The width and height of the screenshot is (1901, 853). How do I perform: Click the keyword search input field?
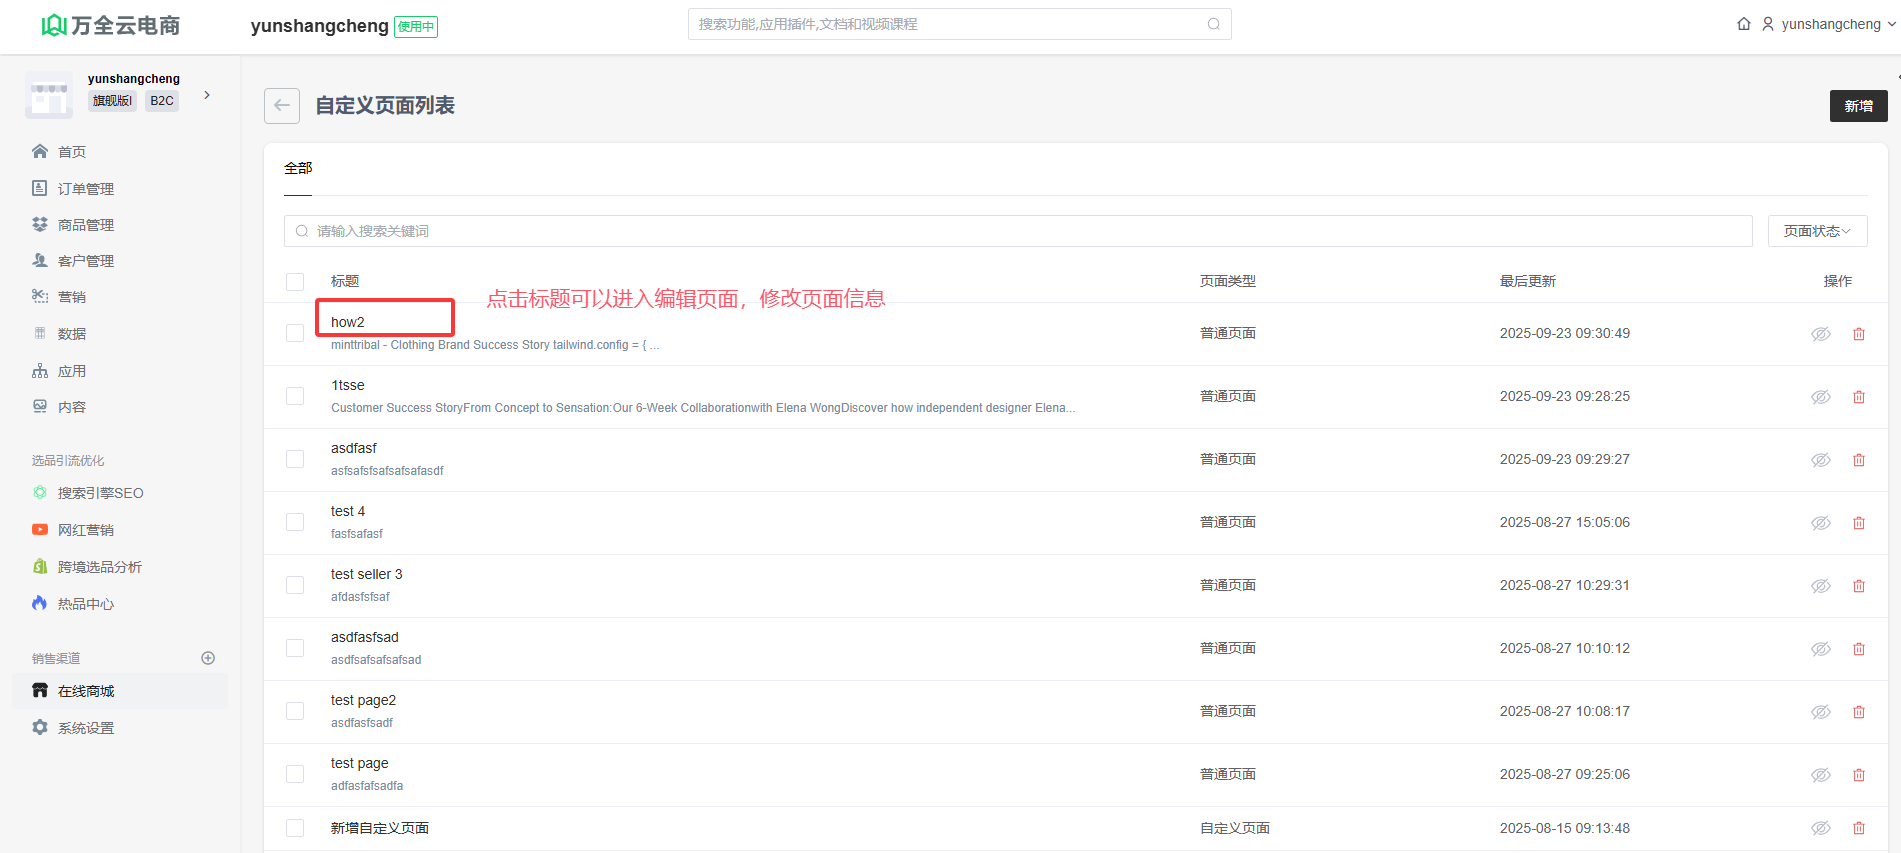click(x=1018, y=231)
